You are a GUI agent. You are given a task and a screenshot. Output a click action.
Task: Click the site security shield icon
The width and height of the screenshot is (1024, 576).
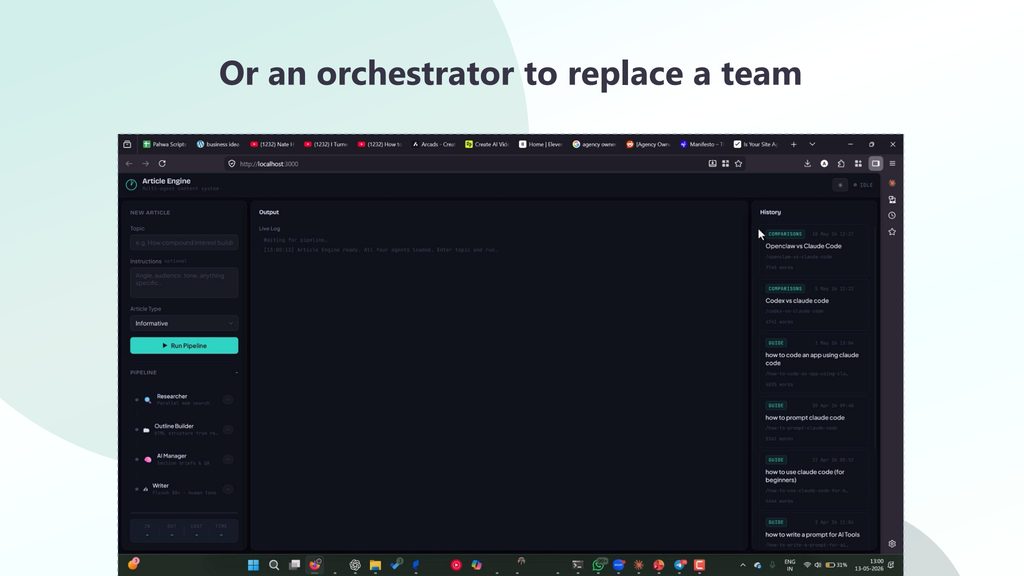coord(231,164)
